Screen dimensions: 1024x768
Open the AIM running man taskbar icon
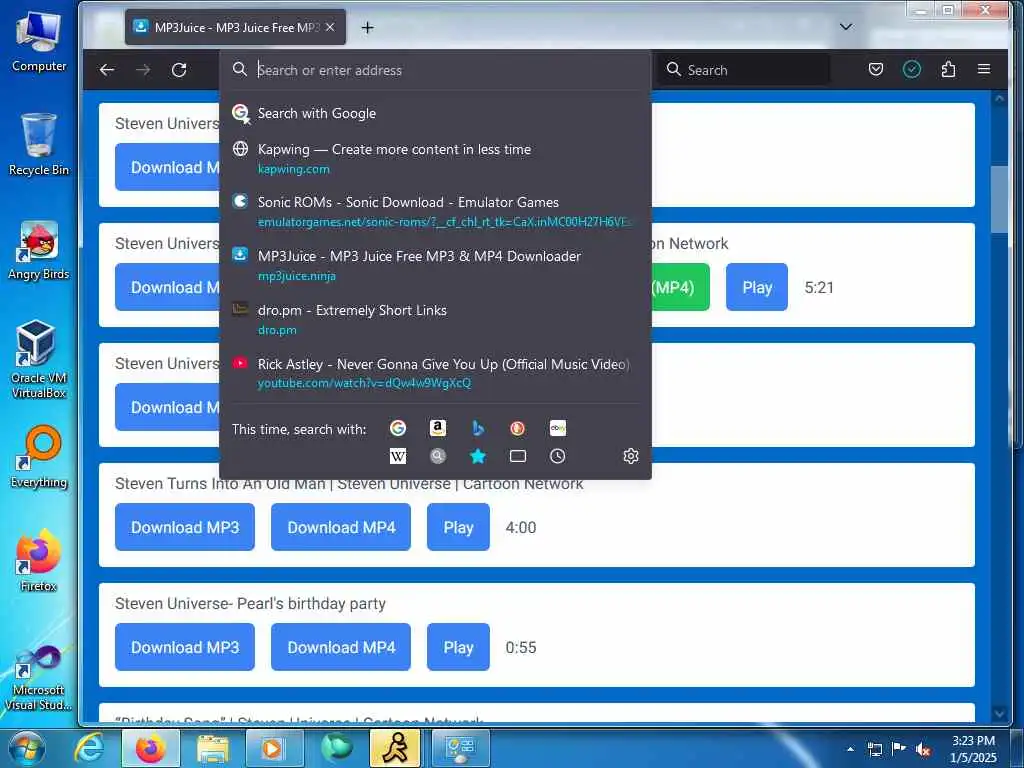(395, 748)
